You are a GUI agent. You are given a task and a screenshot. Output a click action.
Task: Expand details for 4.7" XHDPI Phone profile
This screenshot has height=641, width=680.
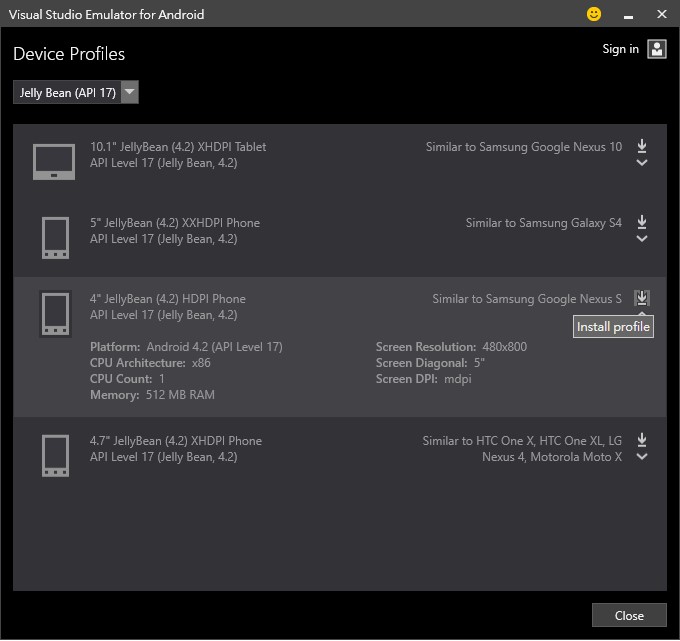click(642, 457)
